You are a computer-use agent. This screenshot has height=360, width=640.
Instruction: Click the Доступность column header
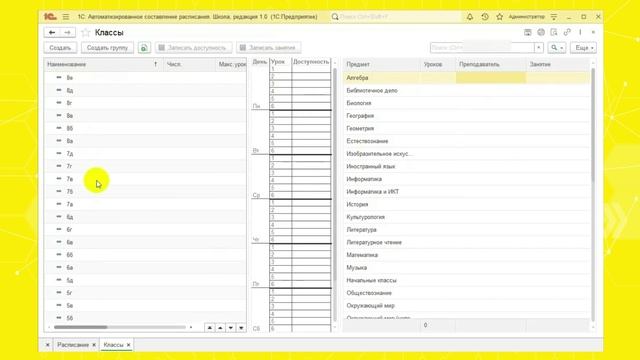click(311, 62)
